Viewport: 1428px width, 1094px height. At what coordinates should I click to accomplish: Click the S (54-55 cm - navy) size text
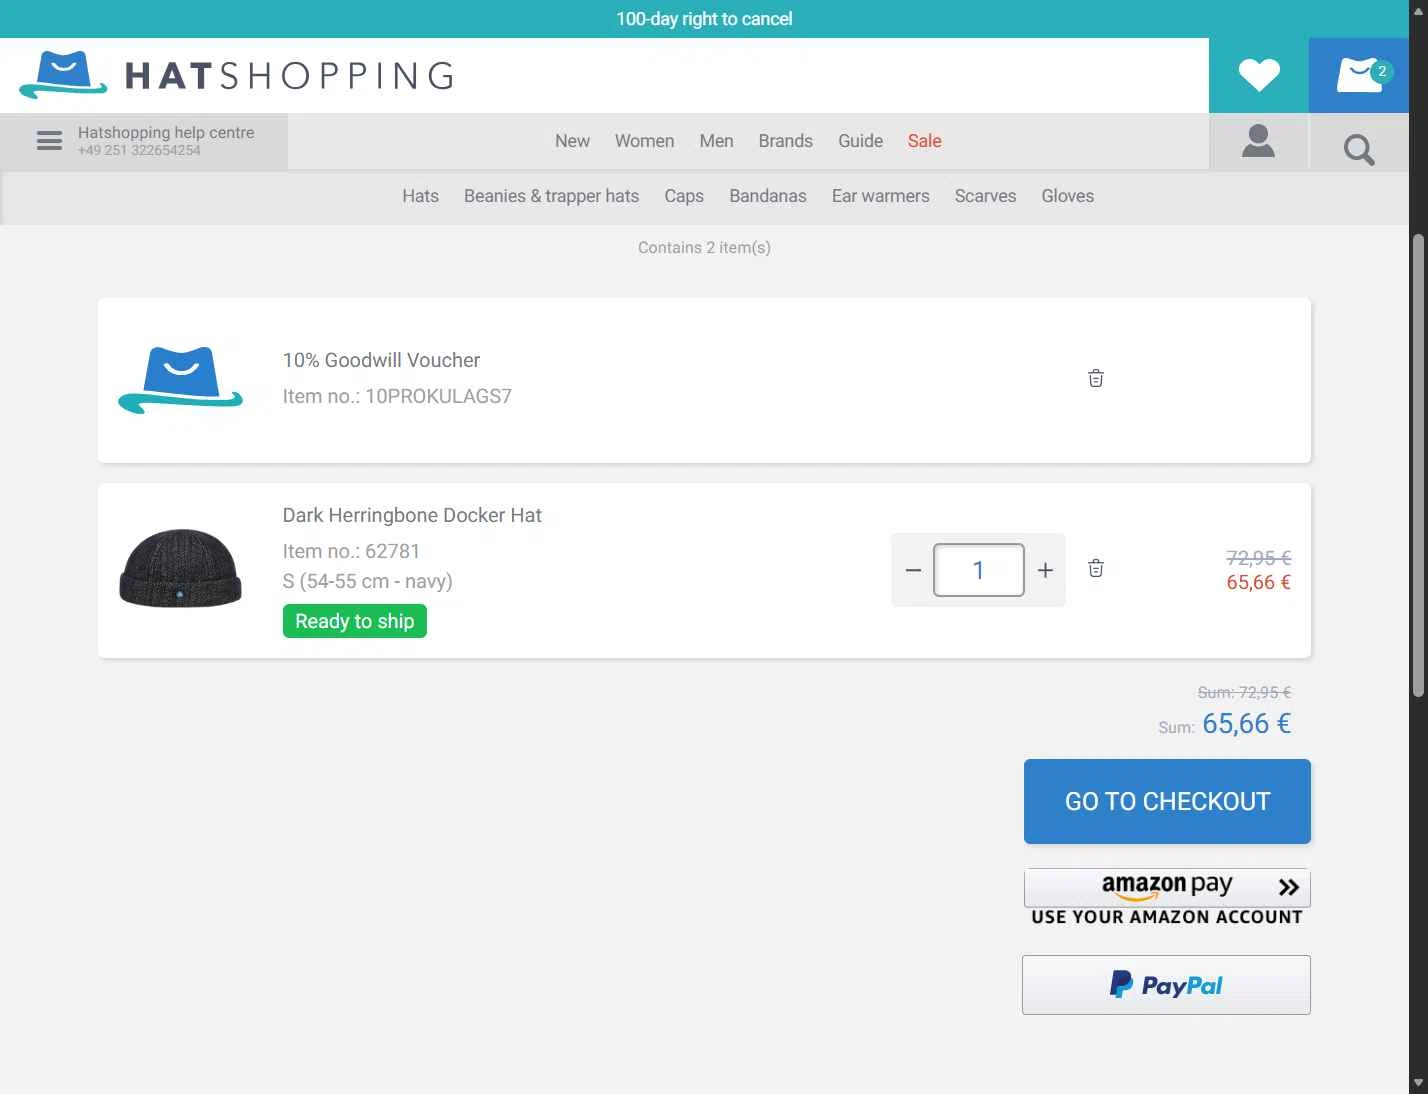pyautogui.click(x=367, y=581)
